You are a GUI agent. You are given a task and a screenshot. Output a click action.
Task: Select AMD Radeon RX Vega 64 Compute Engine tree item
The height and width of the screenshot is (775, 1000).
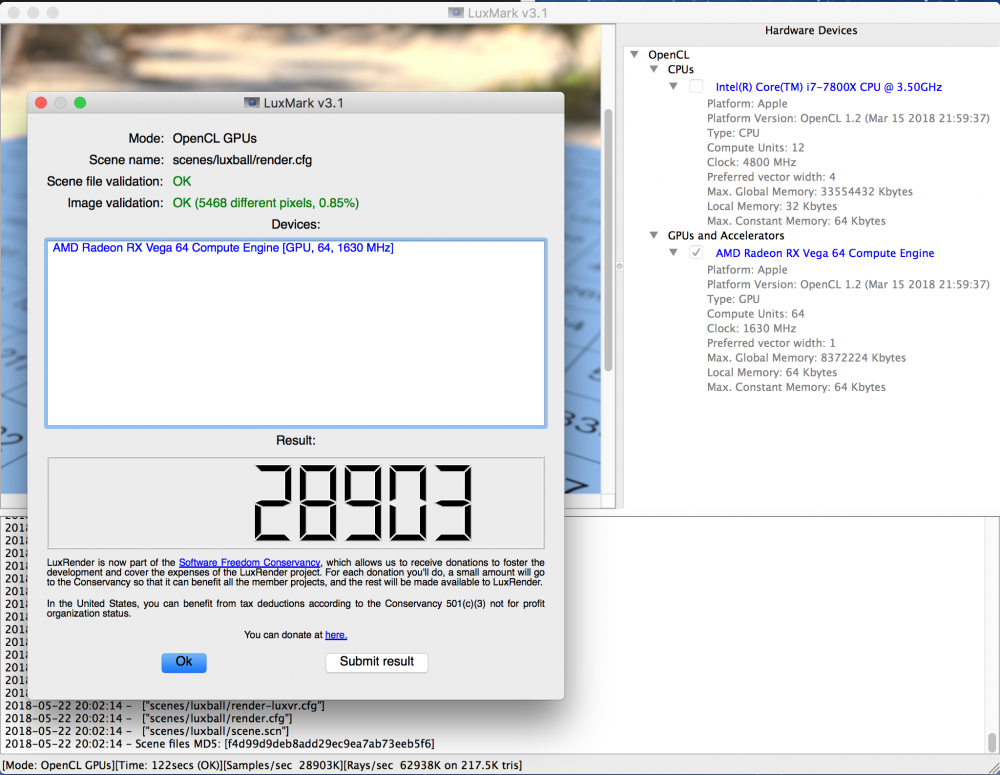[825, 253]
